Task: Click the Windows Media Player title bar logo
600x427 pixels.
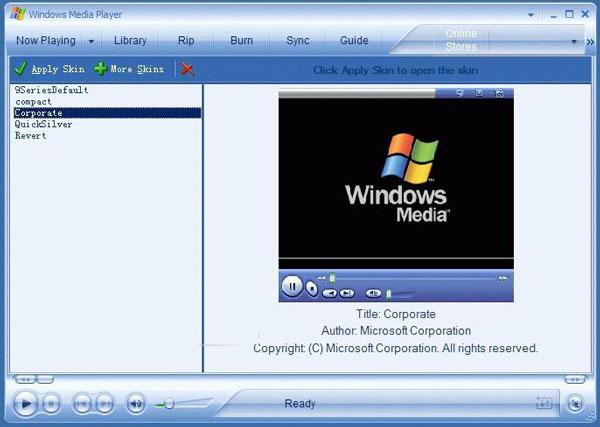Action: [x=18, y=14]
